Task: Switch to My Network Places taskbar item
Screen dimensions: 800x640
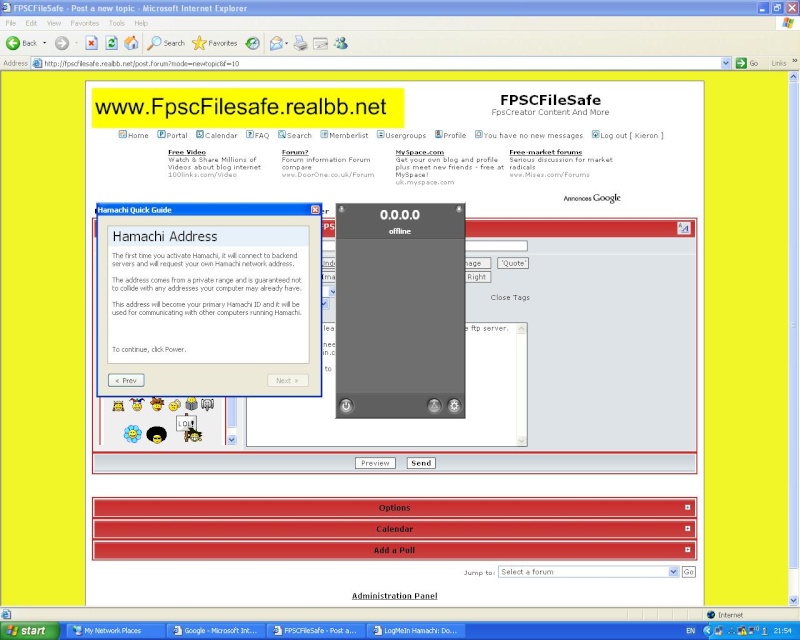Action: [x=115, y=630]
